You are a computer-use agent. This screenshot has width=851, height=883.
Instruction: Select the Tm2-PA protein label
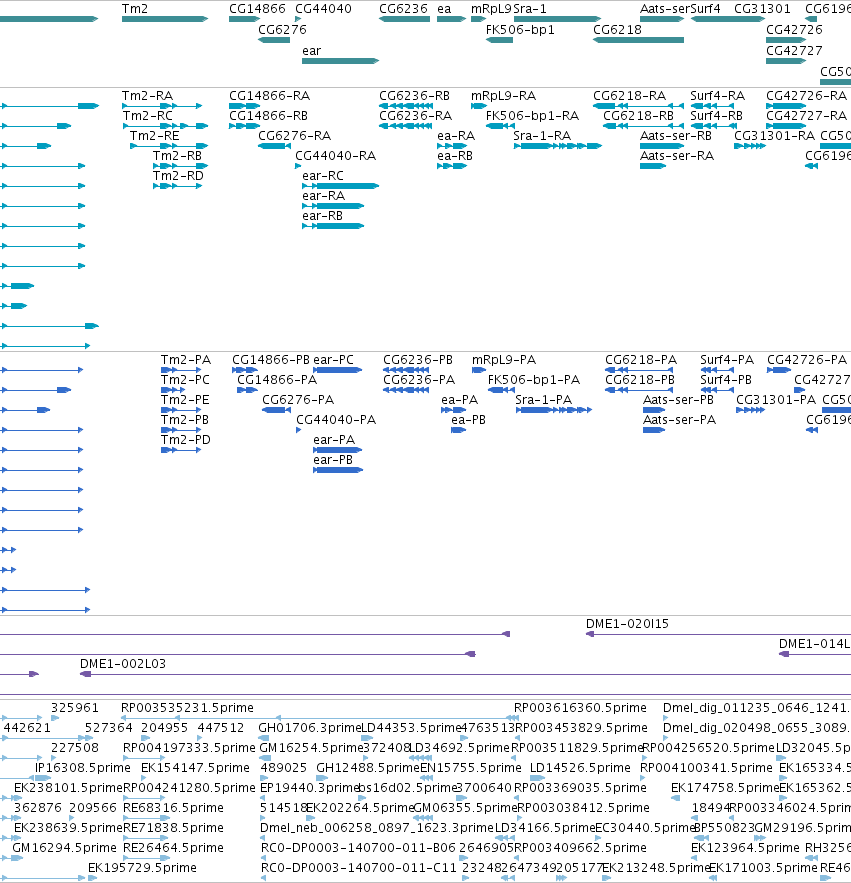point(186,360)
